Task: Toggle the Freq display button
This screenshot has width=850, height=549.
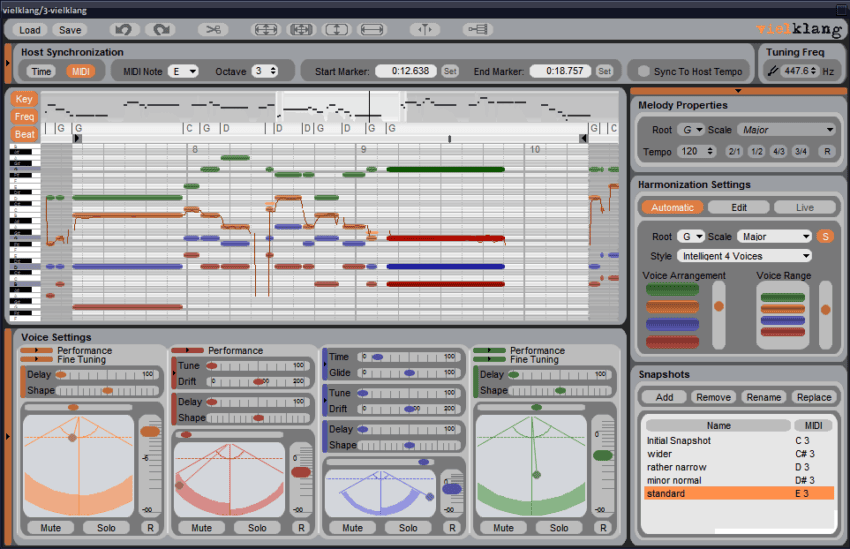Action: 24,117
